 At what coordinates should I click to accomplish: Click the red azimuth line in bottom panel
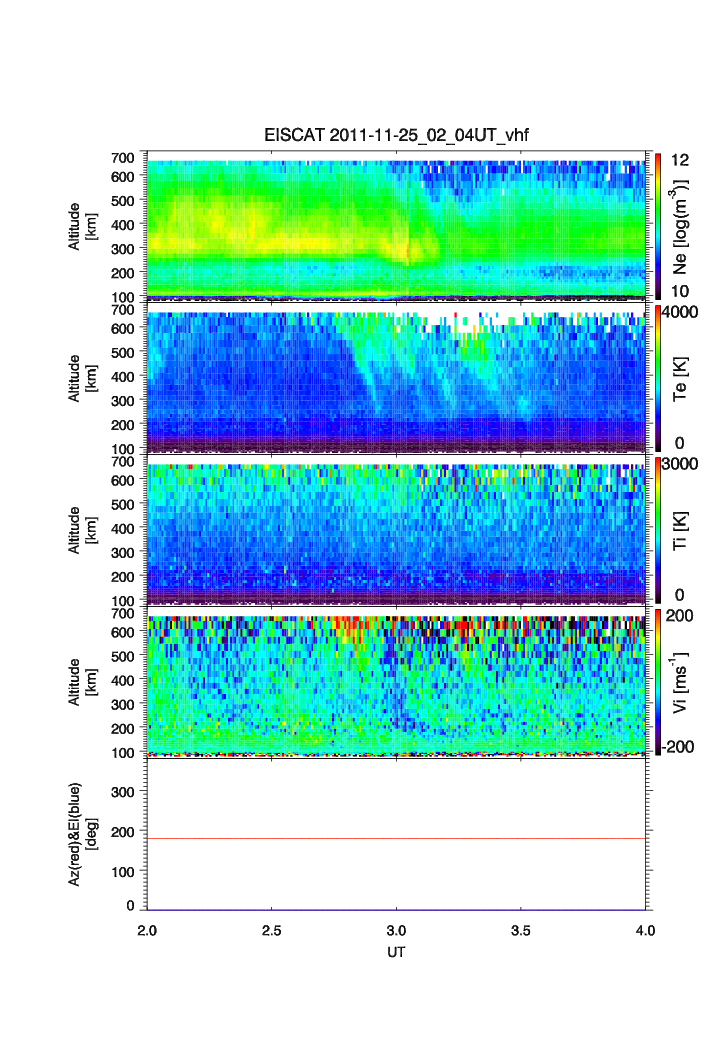[396, 838]
